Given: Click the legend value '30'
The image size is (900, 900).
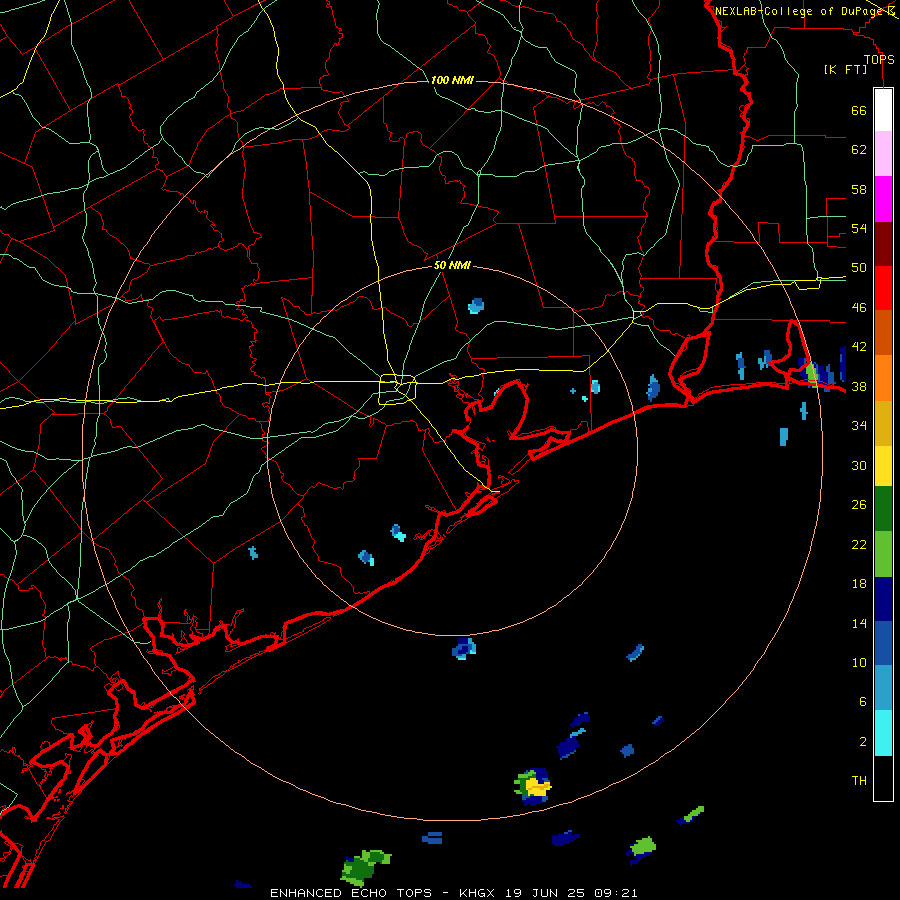Looking at the screenshot, I should tap(859, 465).
